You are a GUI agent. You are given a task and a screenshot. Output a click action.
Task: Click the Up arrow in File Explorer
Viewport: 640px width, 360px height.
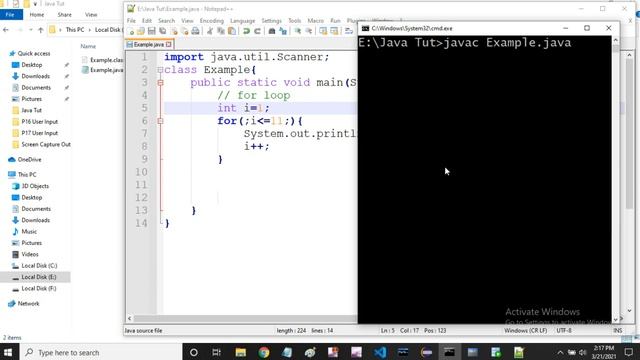(40, 30)
